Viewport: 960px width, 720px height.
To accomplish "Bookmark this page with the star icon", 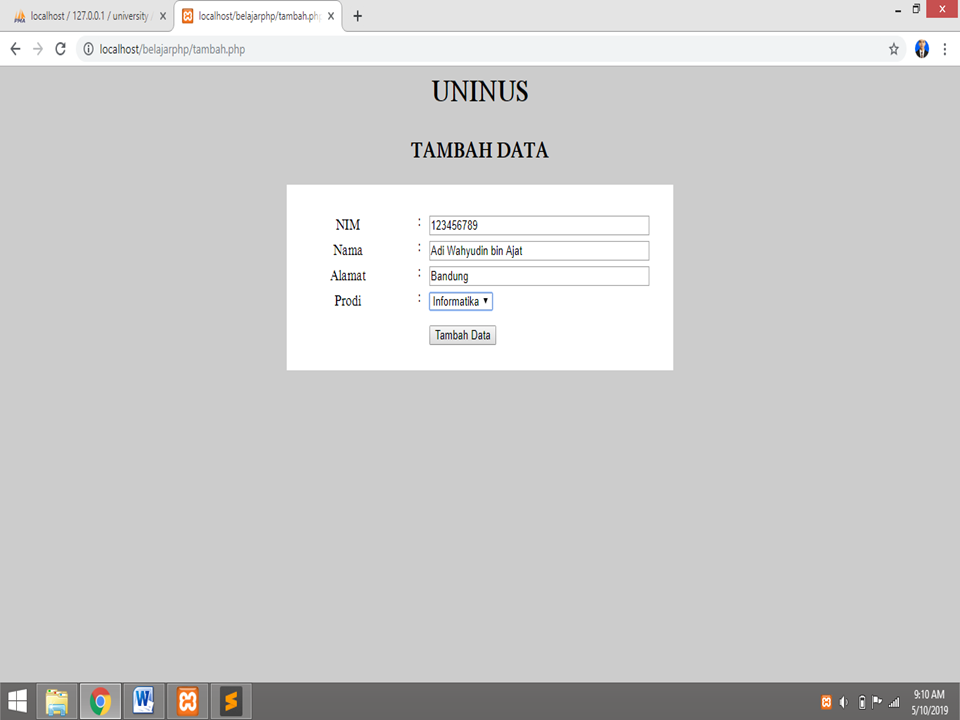I will coord(893,49).
